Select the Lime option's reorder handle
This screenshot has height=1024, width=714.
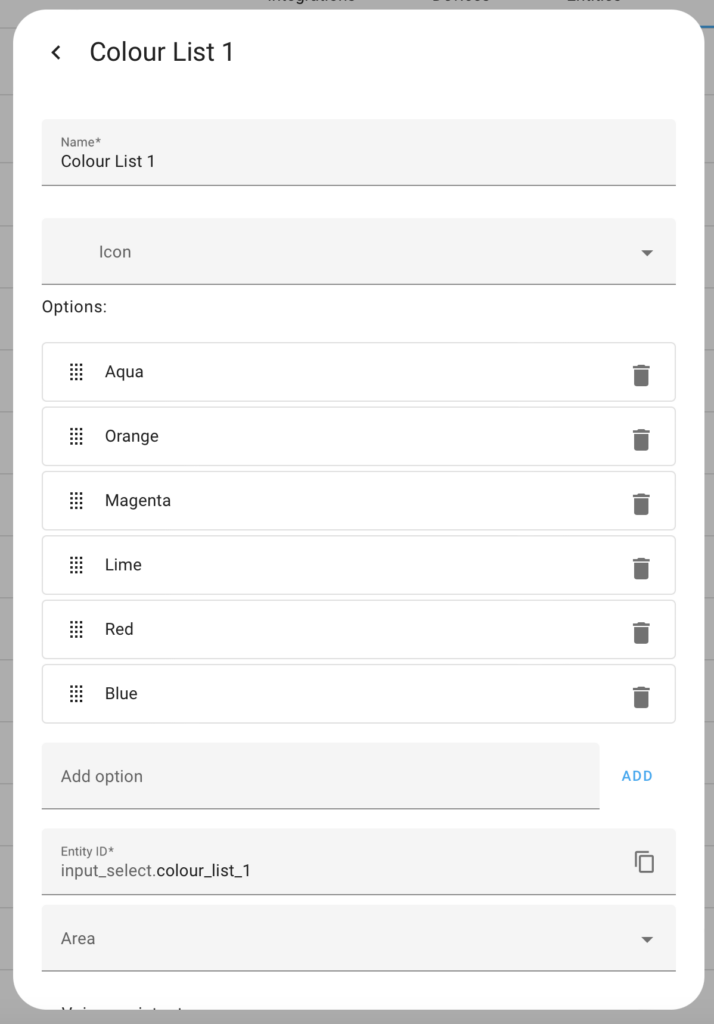coord(76,565)
